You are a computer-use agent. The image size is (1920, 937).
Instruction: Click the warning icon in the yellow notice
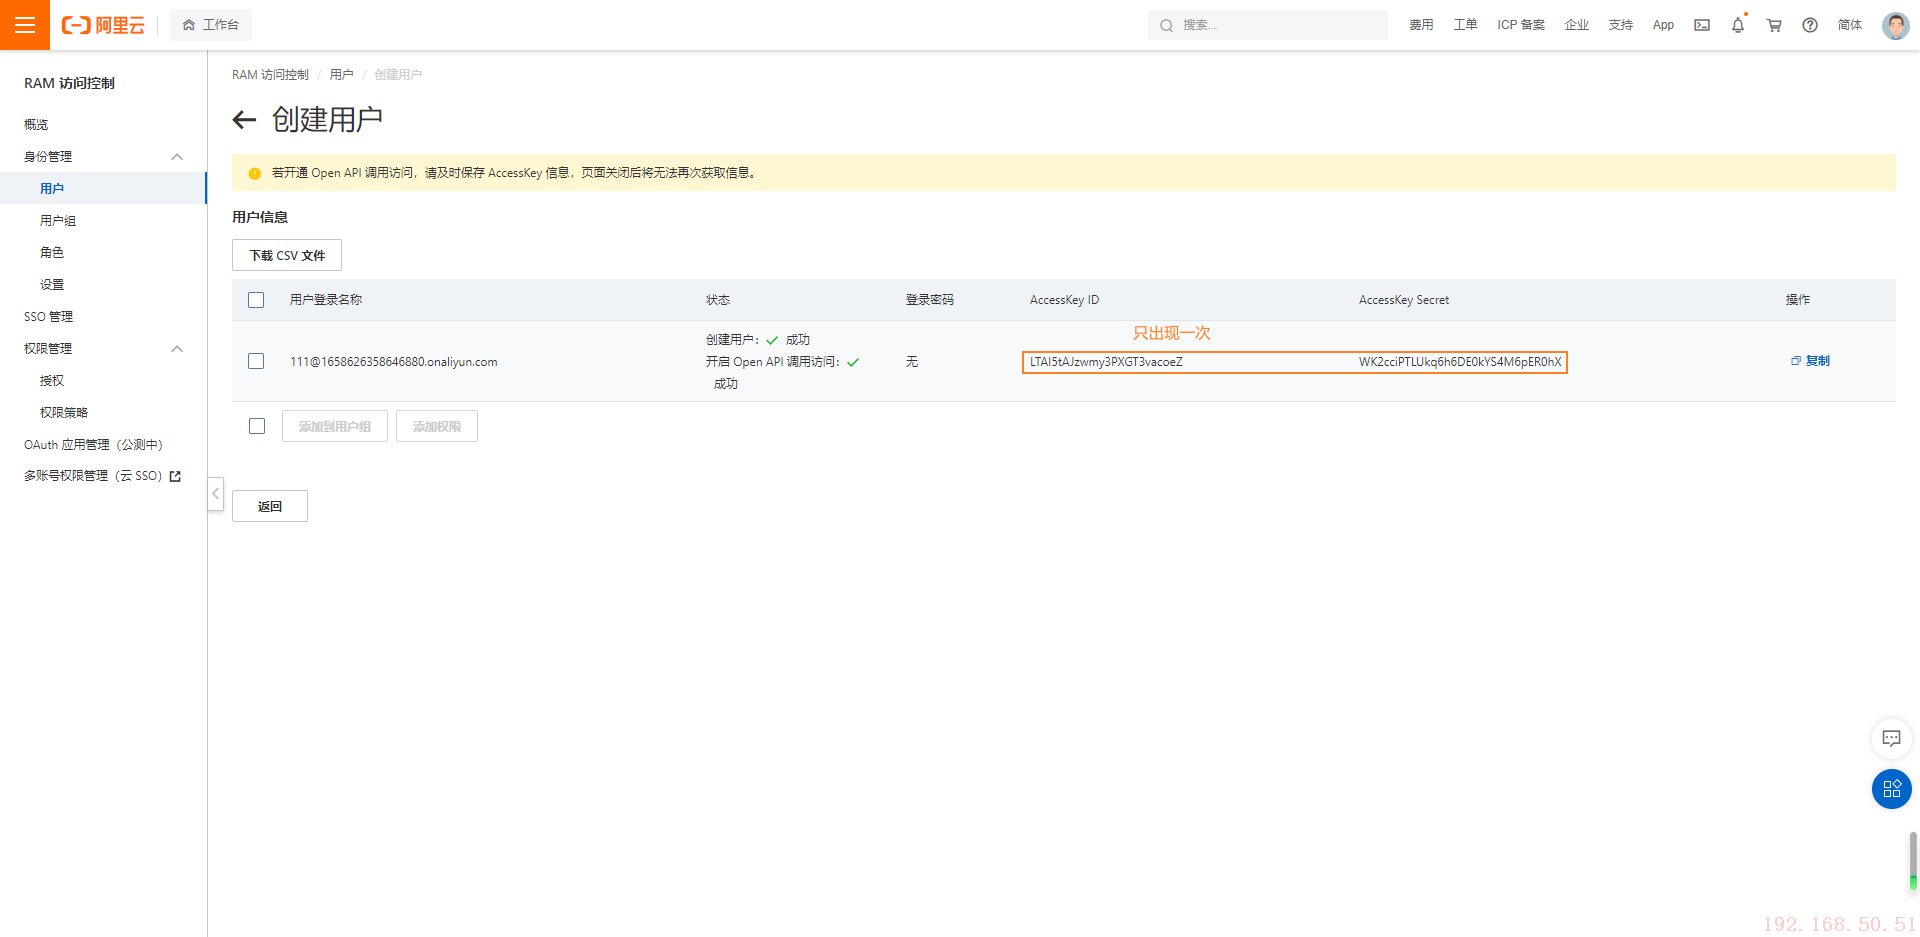(255, 173)
